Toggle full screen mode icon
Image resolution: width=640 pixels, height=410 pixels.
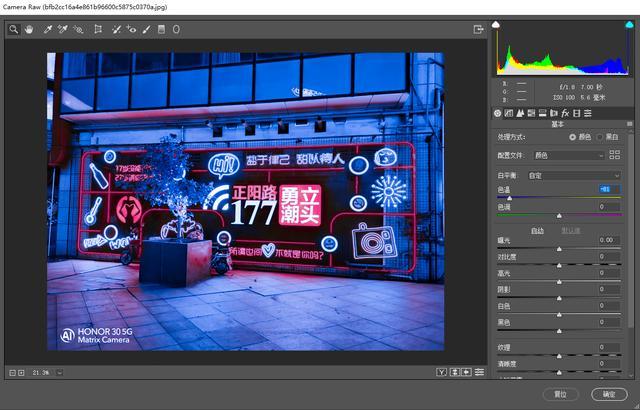[x=479, y=30]
